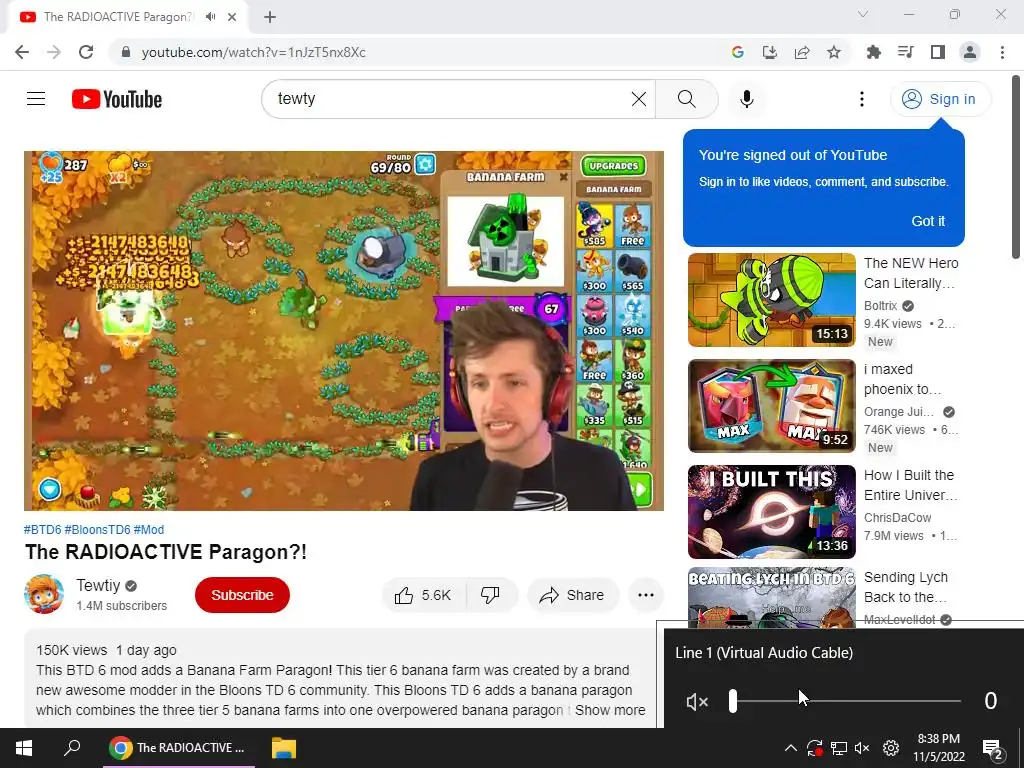Open the Sending Lych Back video title
Image resolution: width=1024 pixels, height=768 pixels.
[x=906, y=587]
